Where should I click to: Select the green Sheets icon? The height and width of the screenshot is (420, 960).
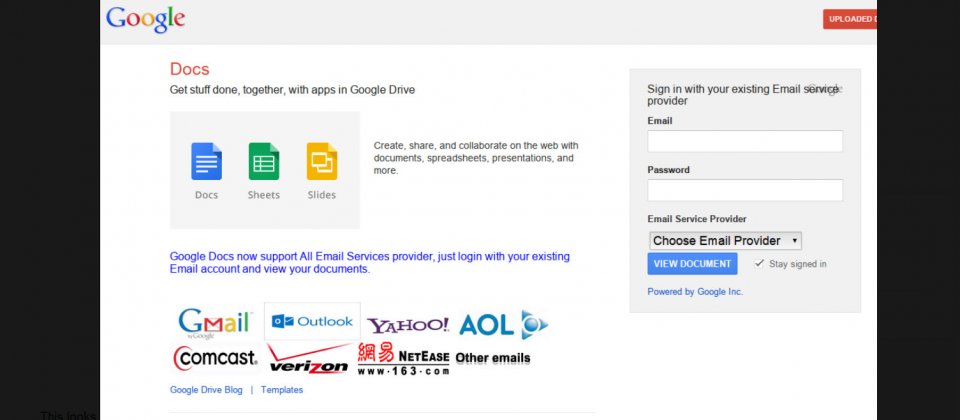(x=264, y=162)
